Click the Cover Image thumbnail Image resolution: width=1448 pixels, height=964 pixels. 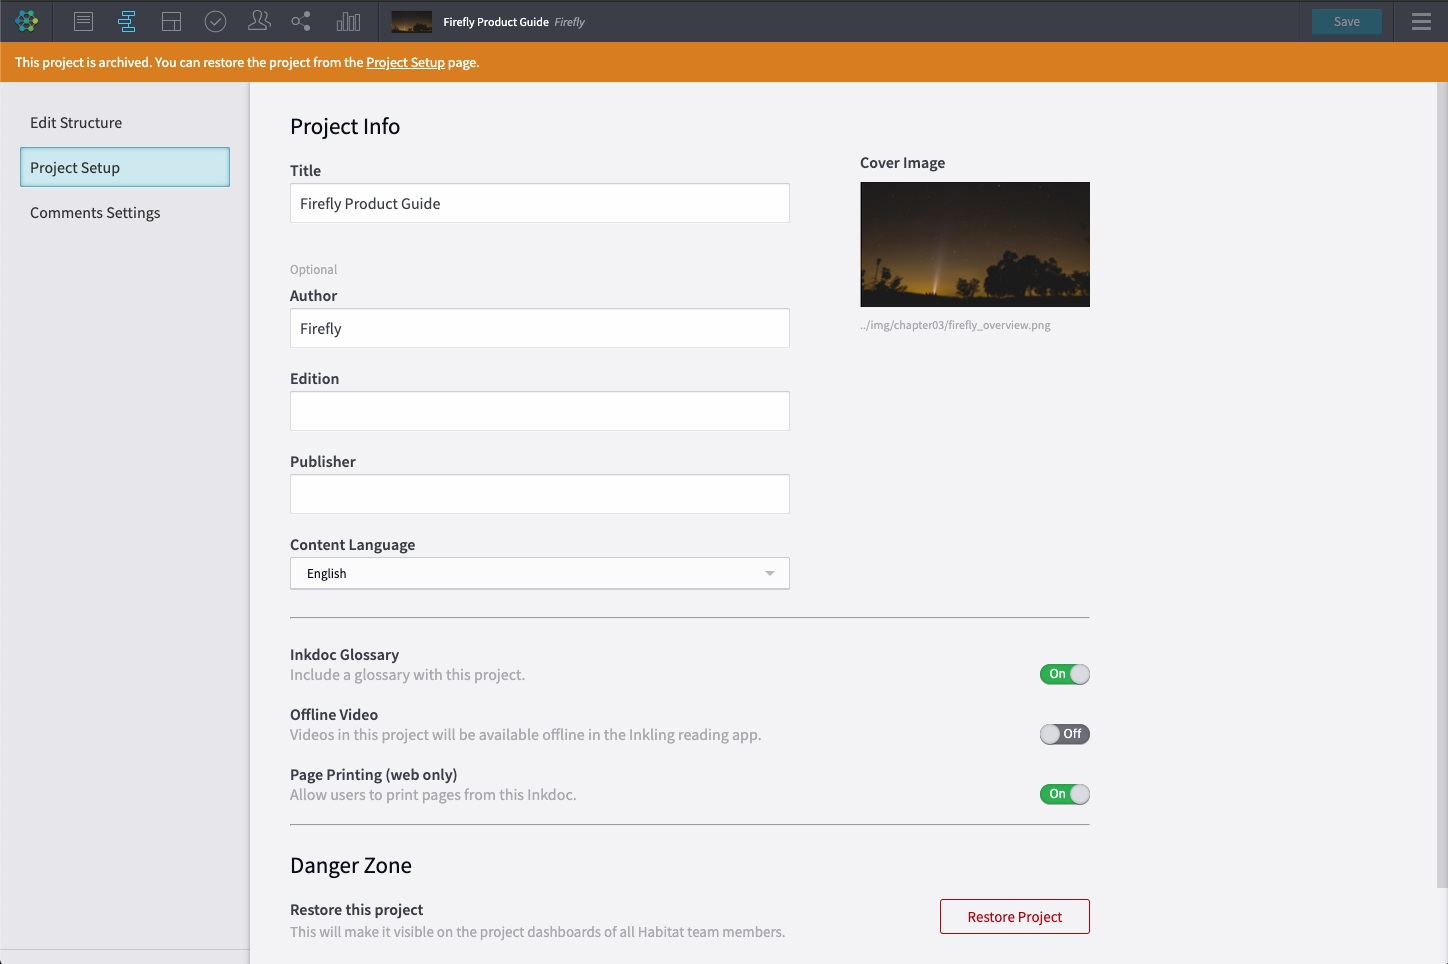974,244
